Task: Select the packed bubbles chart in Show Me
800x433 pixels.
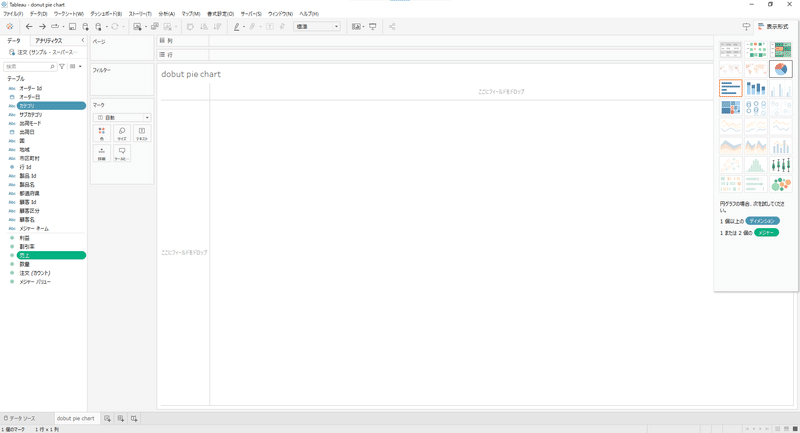Action: [781, 184]
